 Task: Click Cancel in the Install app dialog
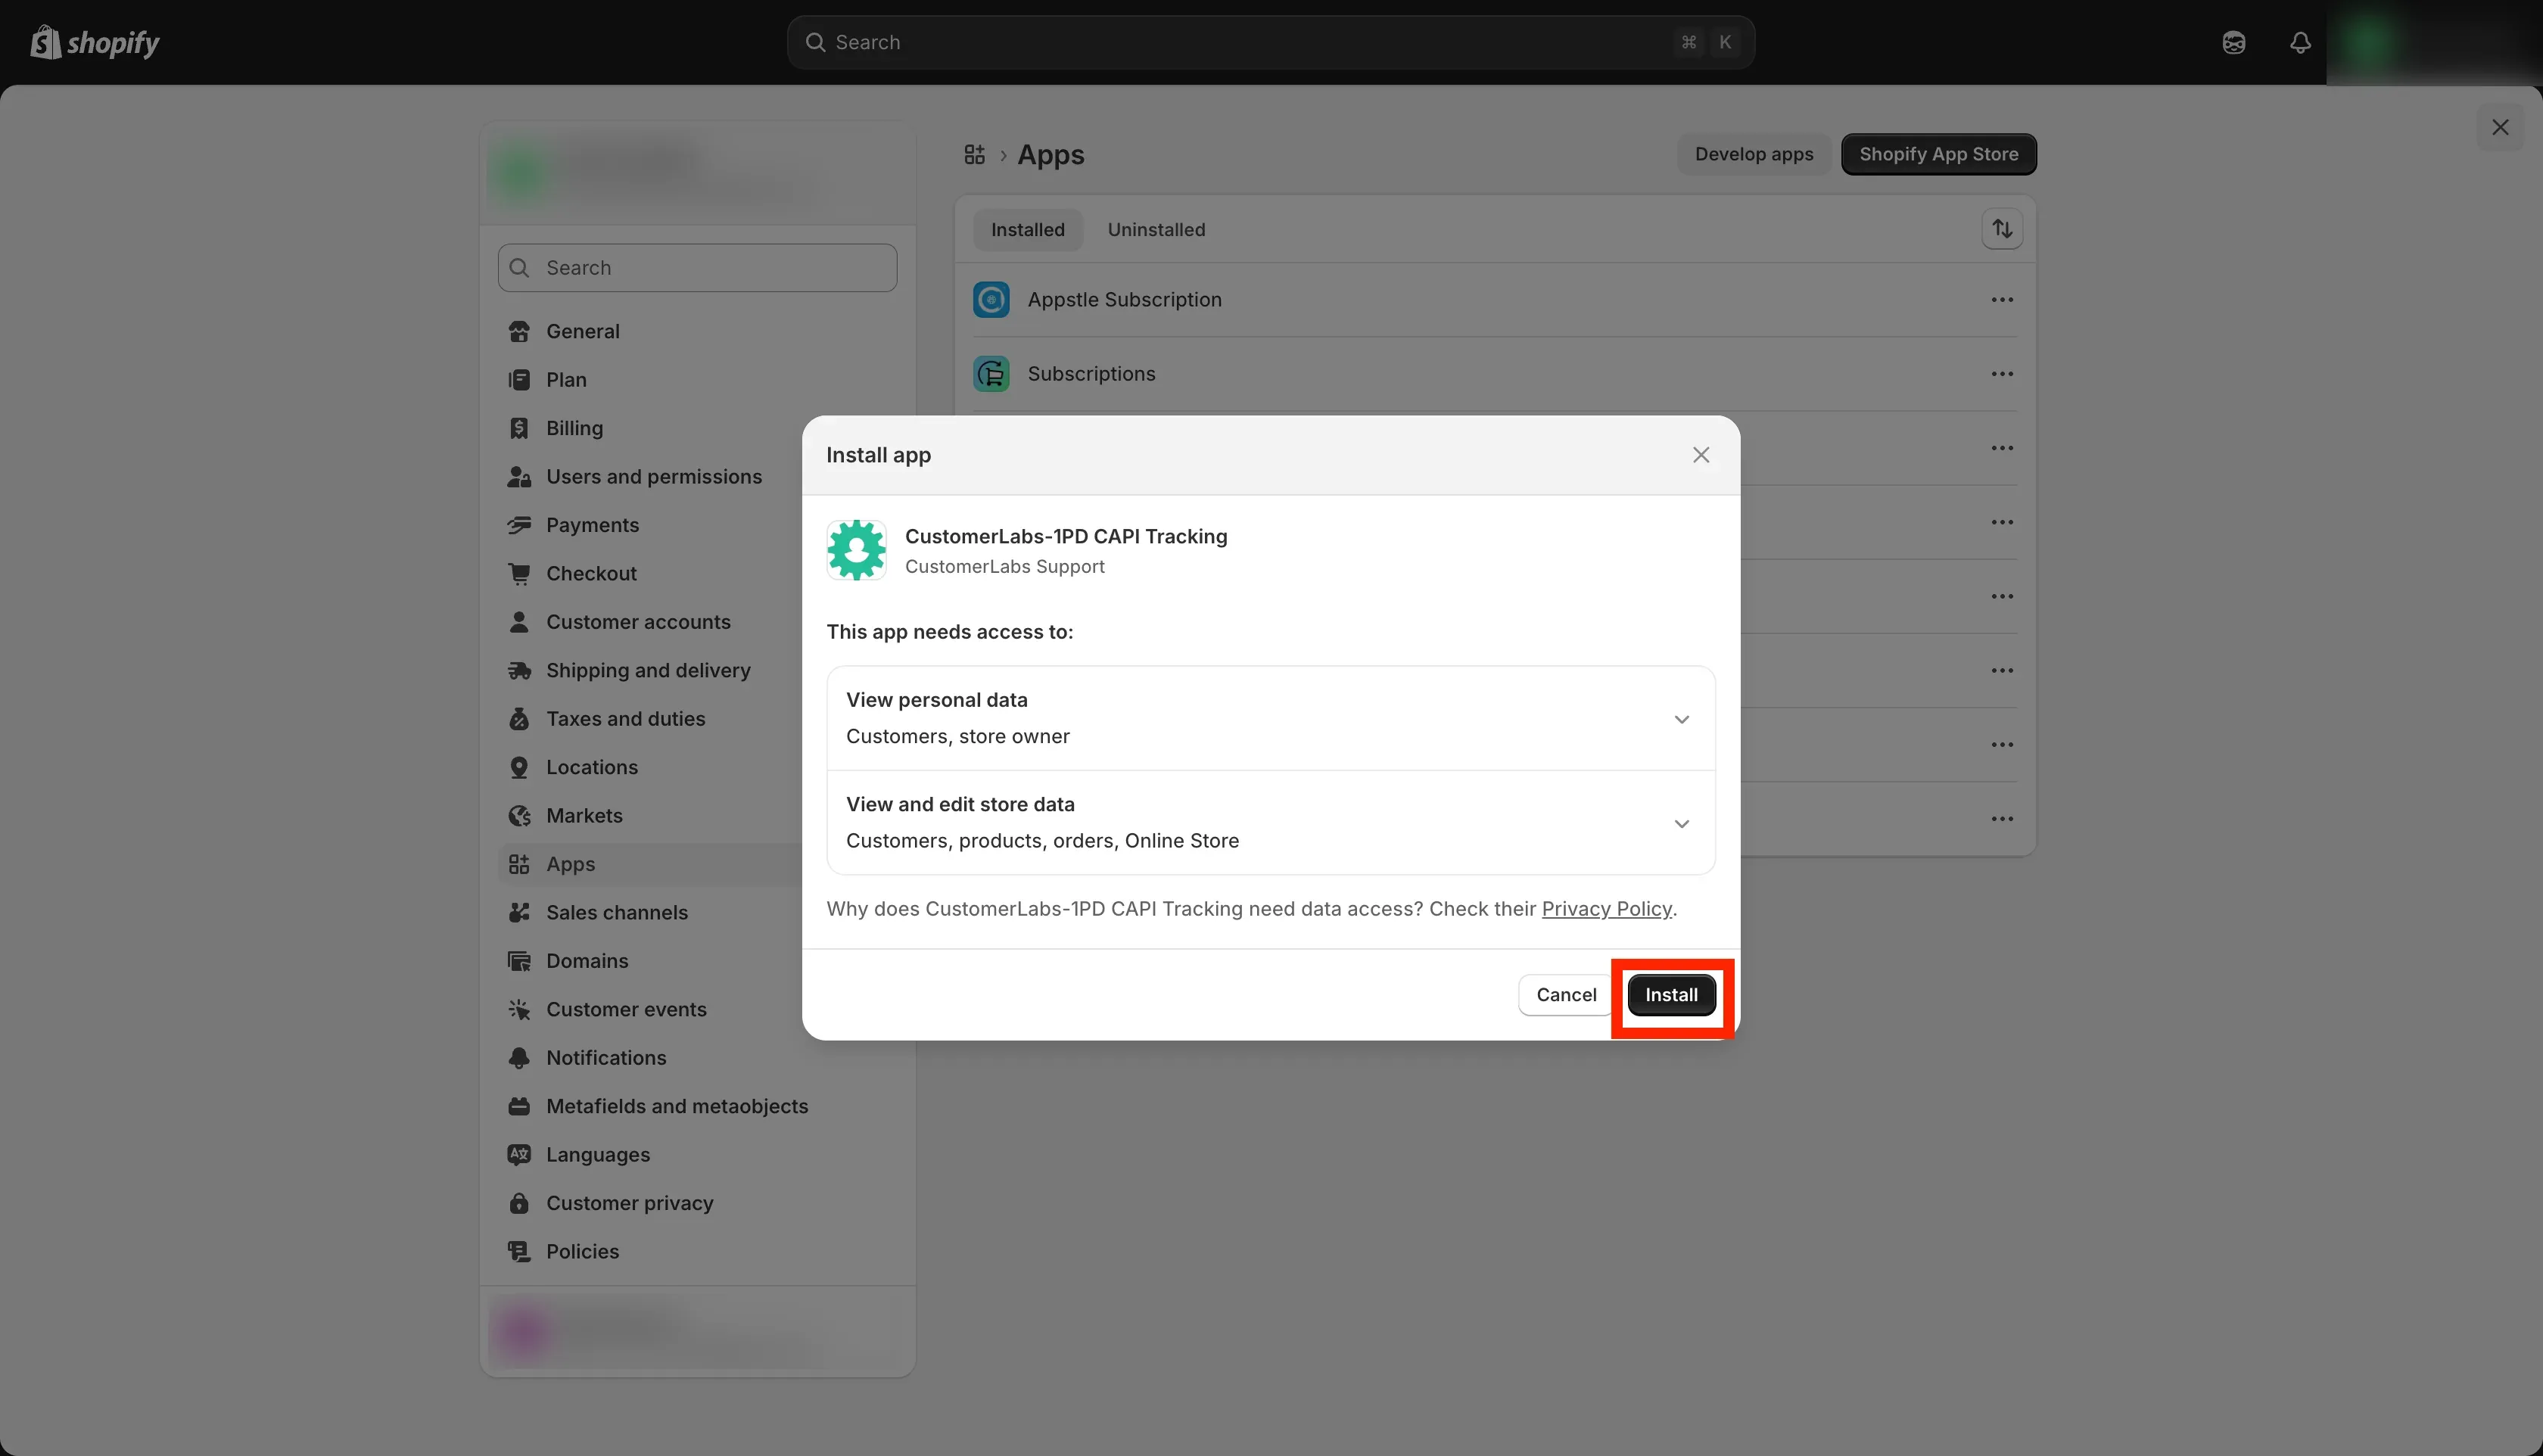pyautogui.click(x=1566, y=995)
